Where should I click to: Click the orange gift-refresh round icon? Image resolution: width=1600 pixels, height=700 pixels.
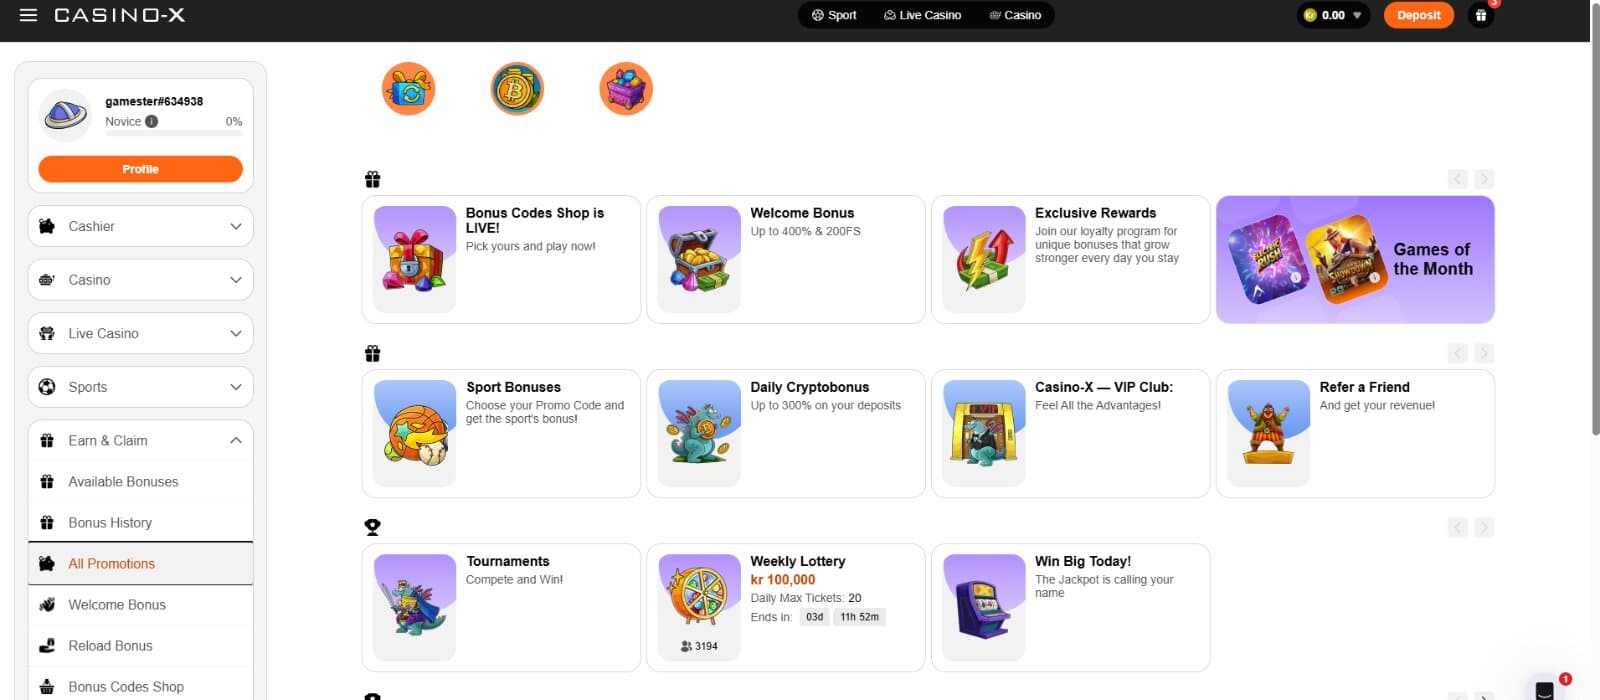(408, 89)
